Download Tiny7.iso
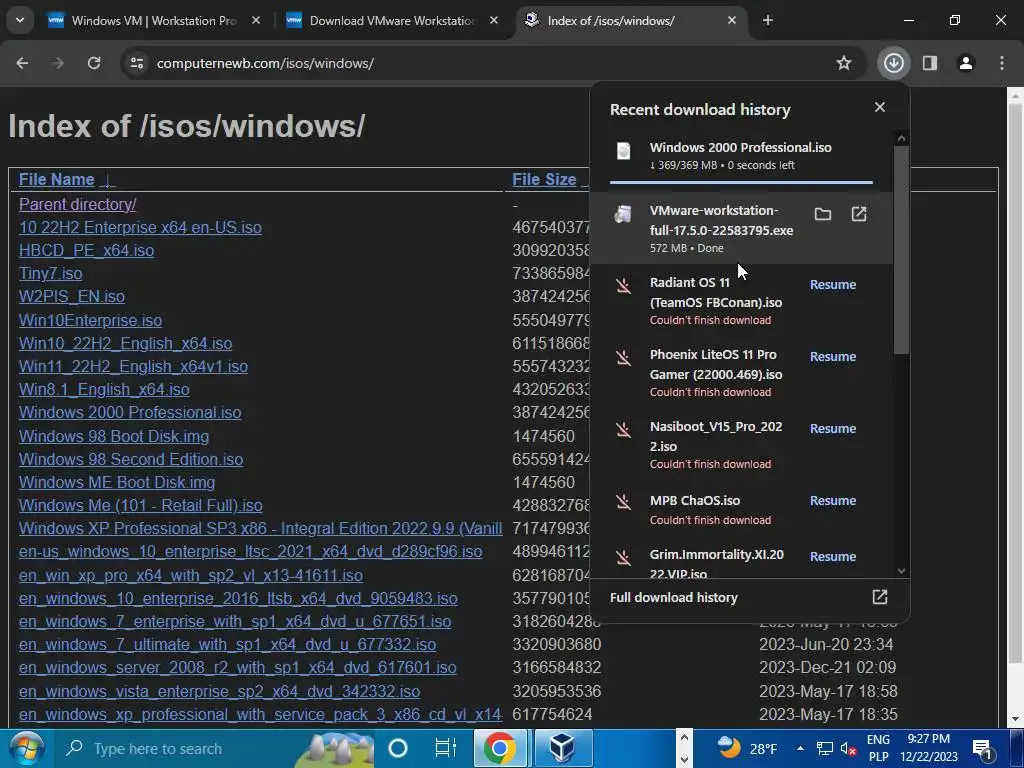The height and width of the screenshot is (768, 1024). (50, 274)
